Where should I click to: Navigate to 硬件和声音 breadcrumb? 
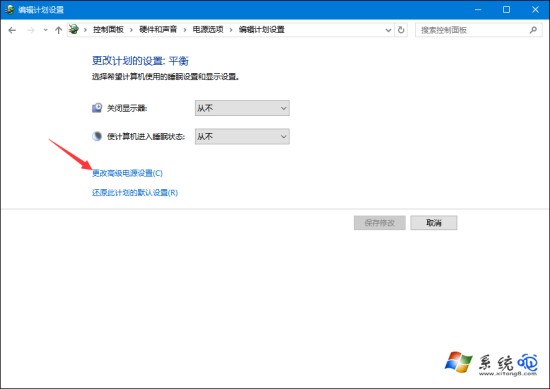point(158,30)
